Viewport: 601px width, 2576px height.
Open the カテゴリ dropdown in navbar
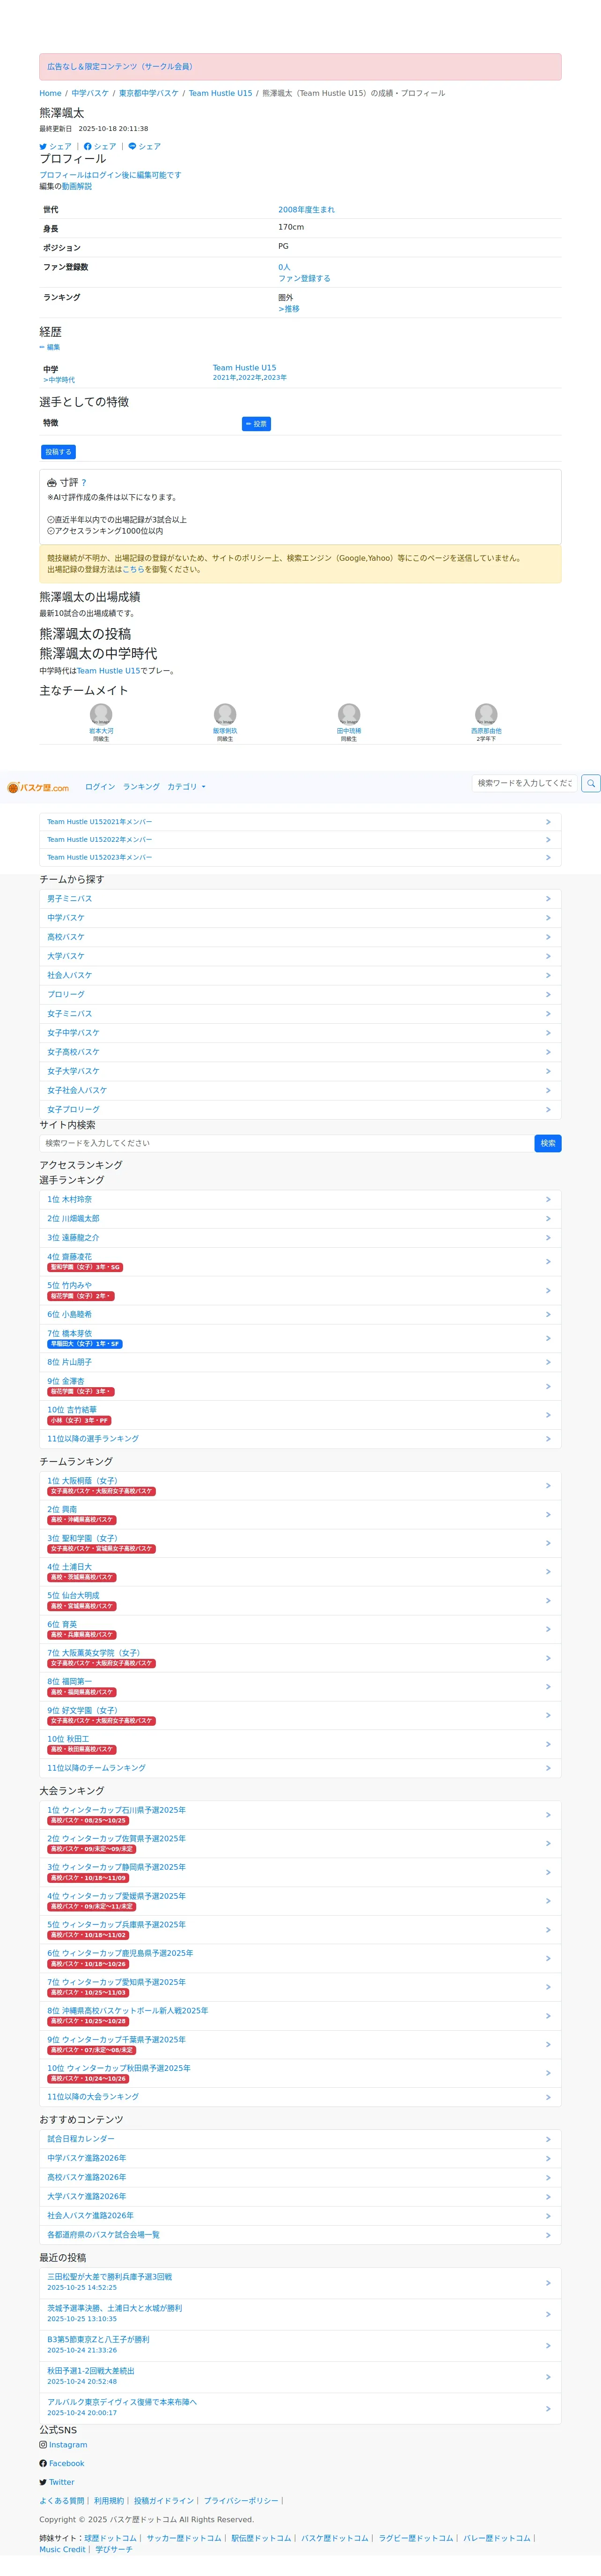(x=186, y=787)
